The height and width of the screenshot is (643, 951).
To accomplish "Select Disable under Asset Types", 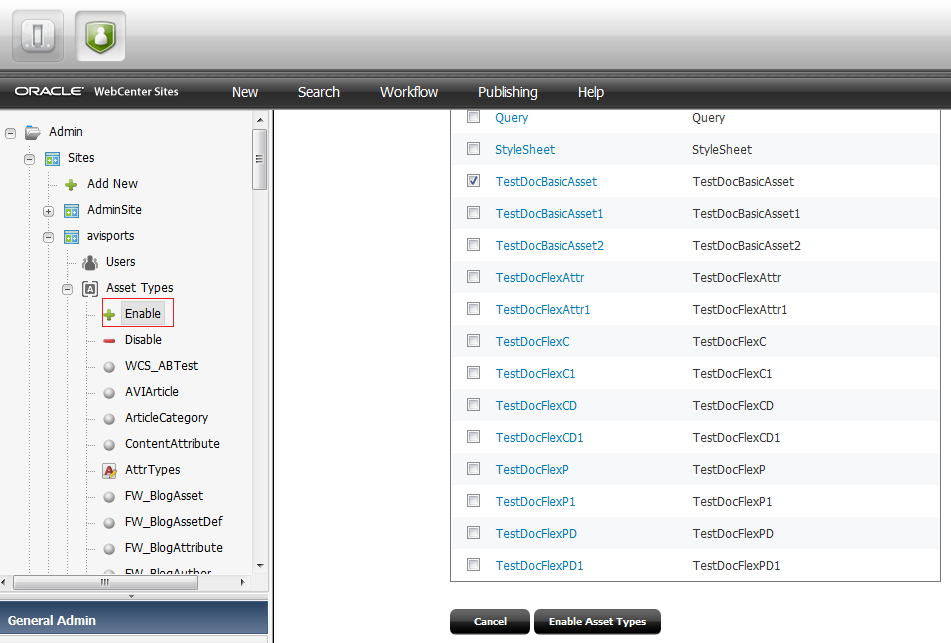I will pos(143,340).
